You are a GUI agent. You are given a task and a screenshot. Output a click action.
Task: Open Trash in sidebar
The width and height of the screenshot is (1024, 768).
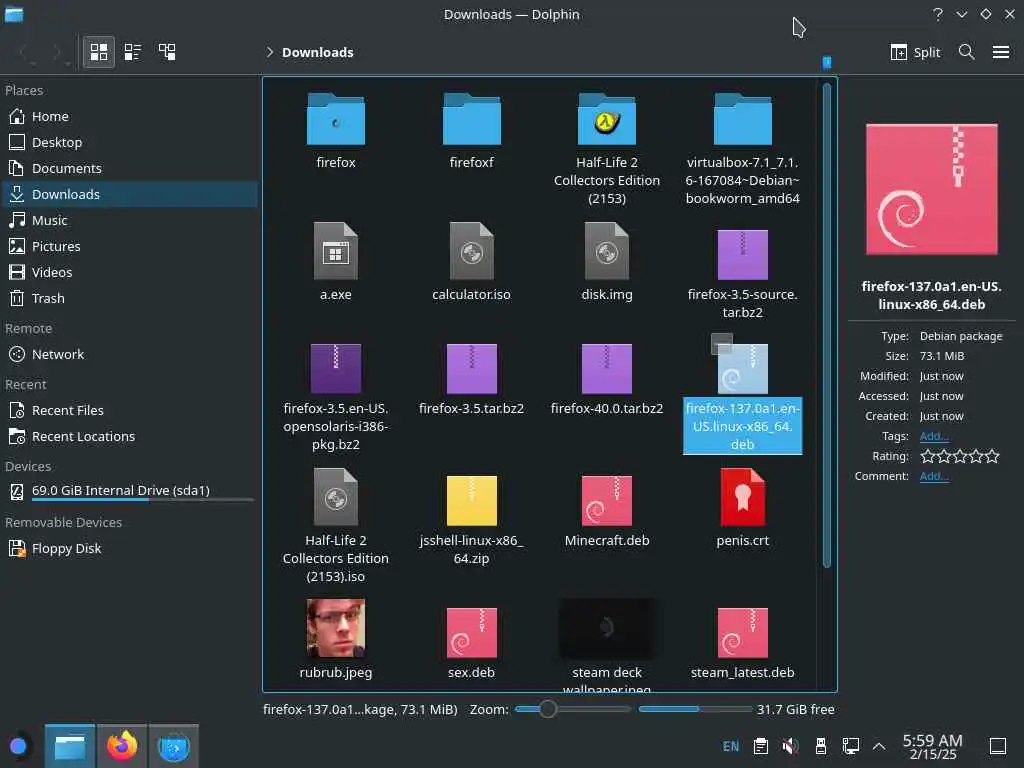(129, 298)
